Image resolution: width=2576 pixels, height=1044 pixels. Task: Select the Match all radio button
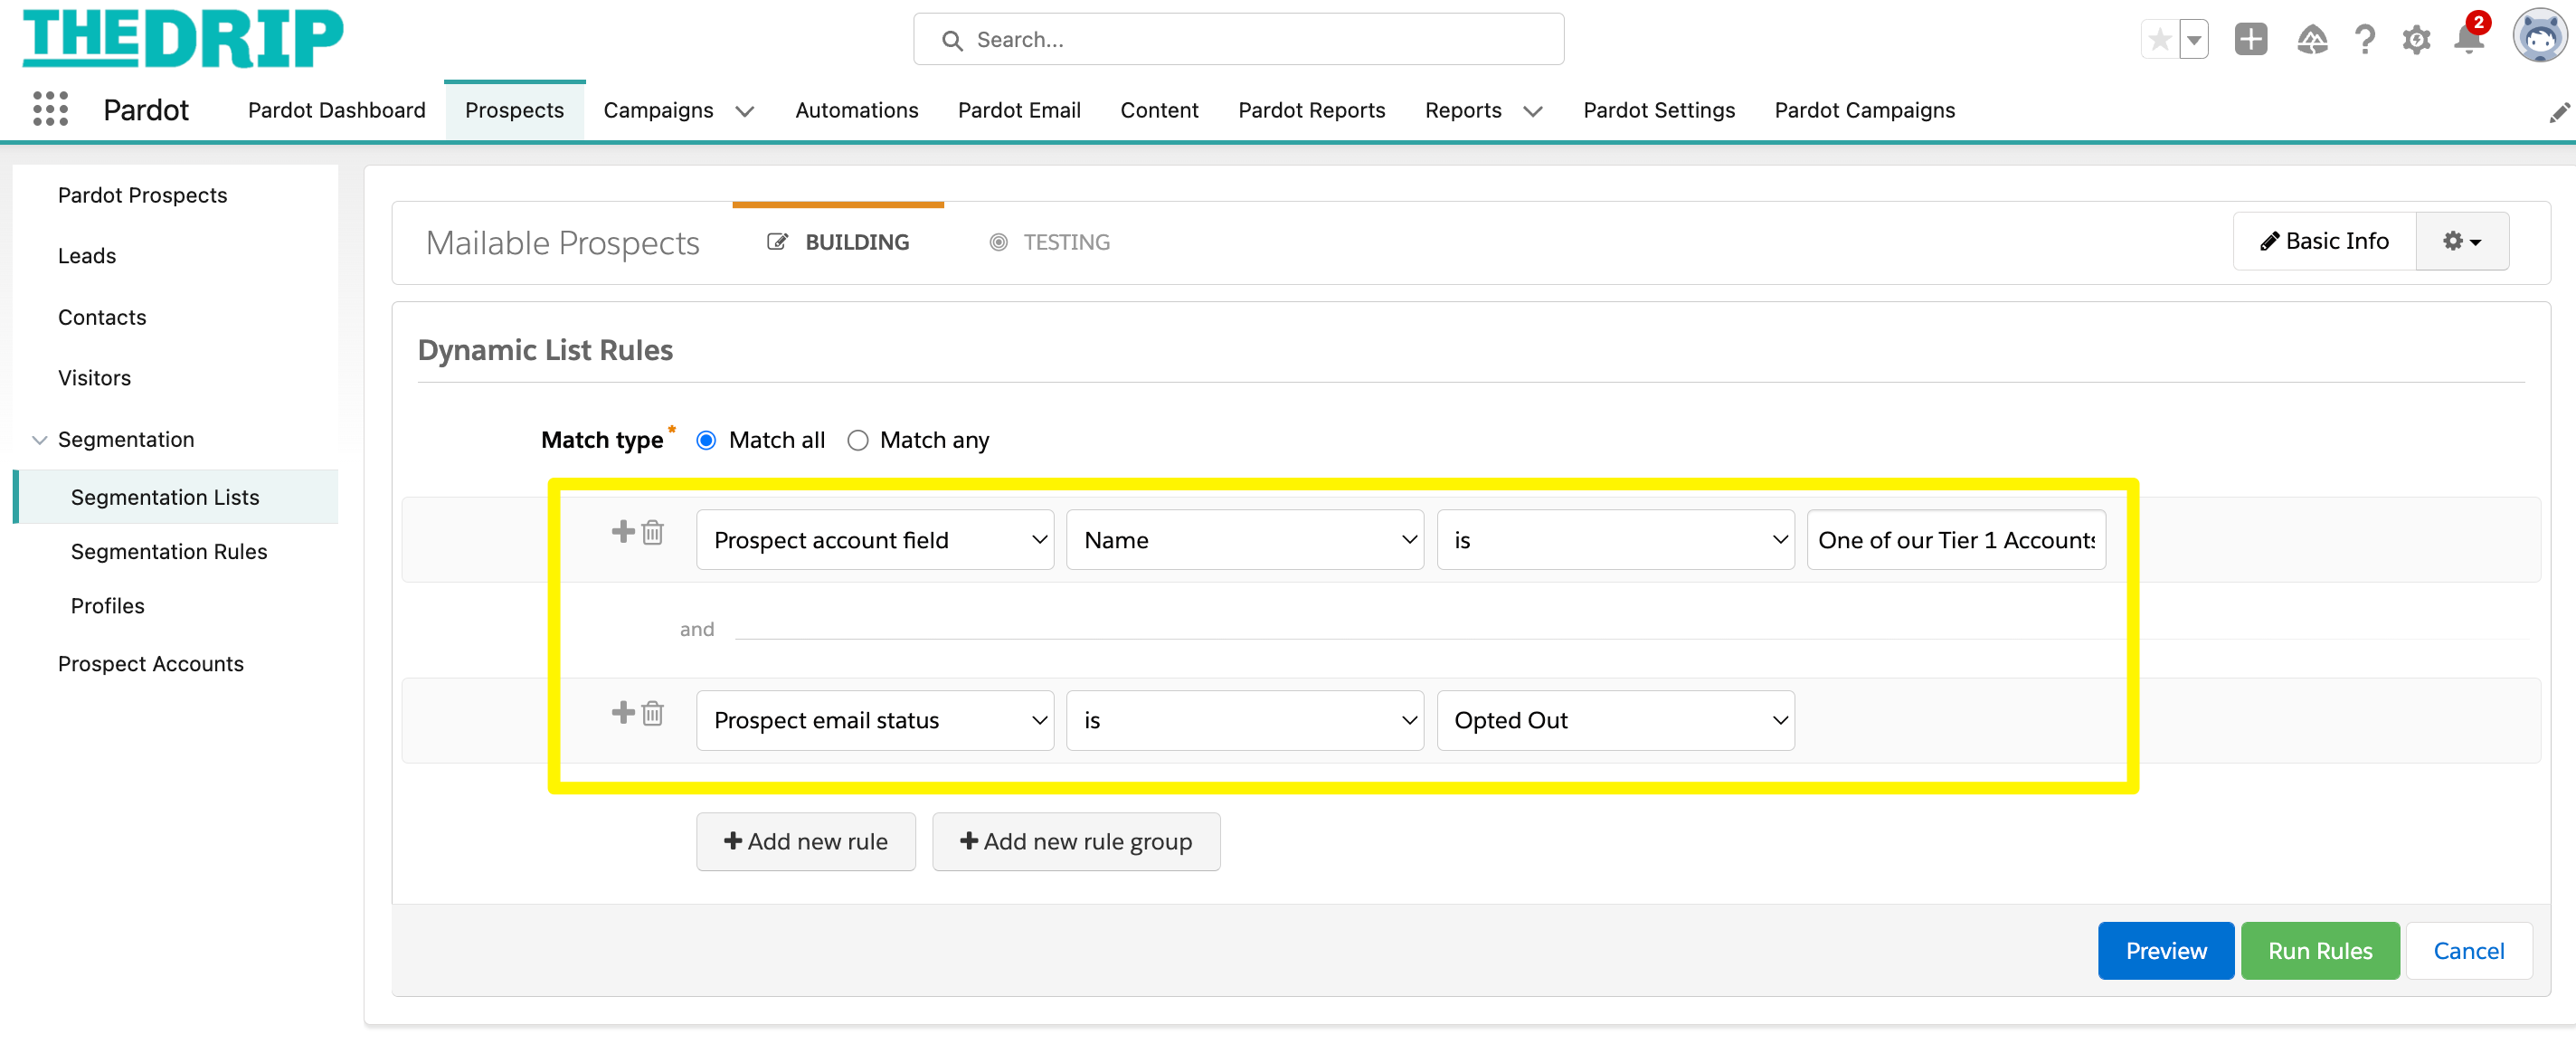706,440
